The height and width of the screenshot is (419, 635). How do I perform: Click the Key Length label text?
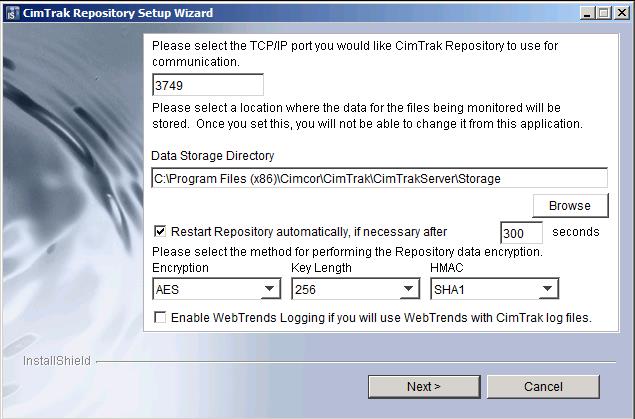(322, 269)
